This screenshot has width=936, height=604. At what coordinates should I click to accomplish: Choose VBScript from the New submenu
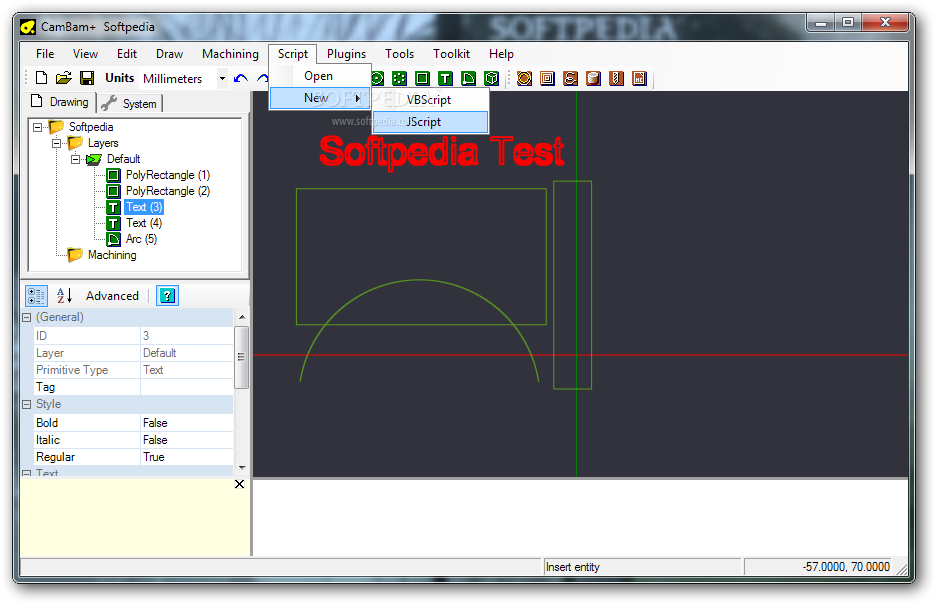pos(430,100)
